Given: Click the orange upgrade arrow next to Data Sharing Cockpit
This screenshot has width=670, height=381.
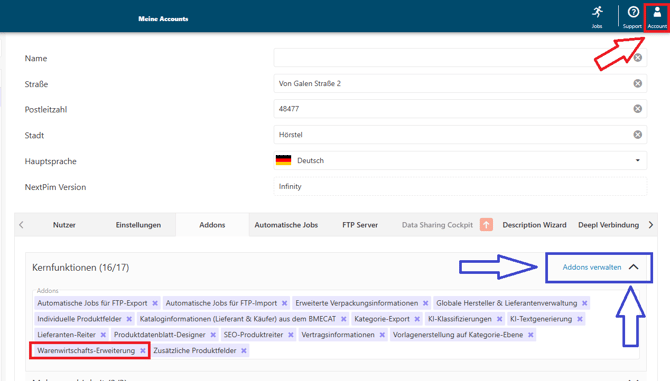Looking at the screenshot, I should (x=486, y=225).
